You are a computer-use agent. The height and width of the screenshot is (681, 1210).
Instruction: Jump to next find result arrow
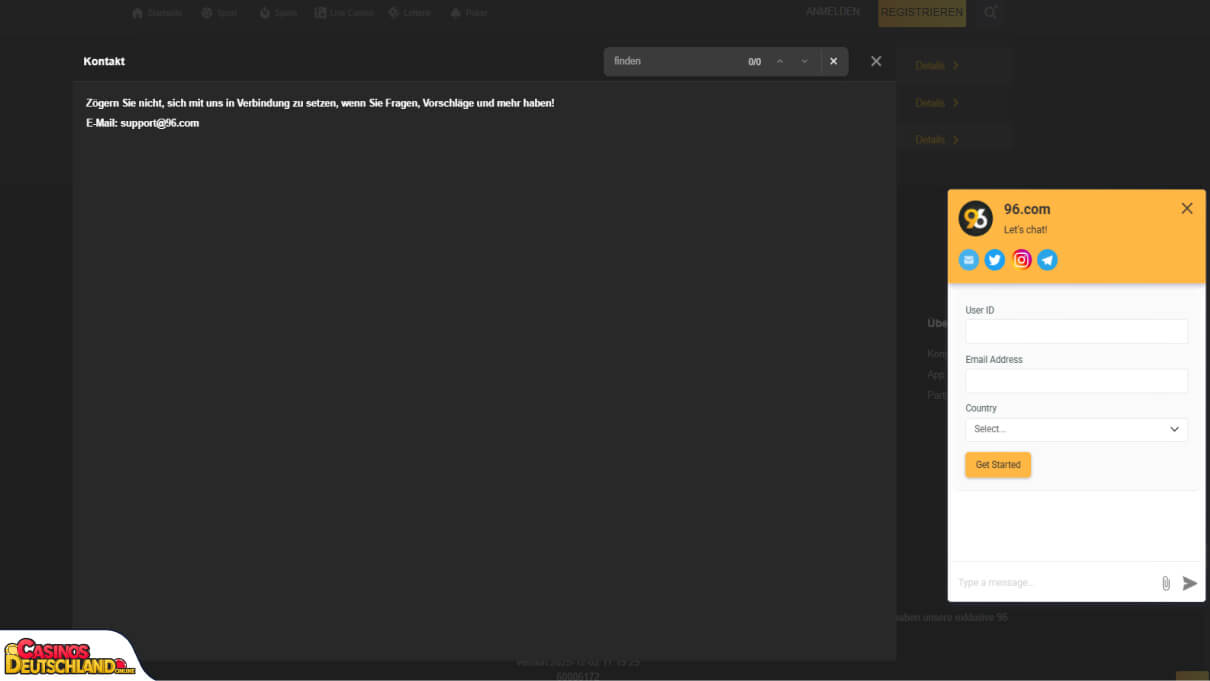pyautogui.click(x=804, y=61)
